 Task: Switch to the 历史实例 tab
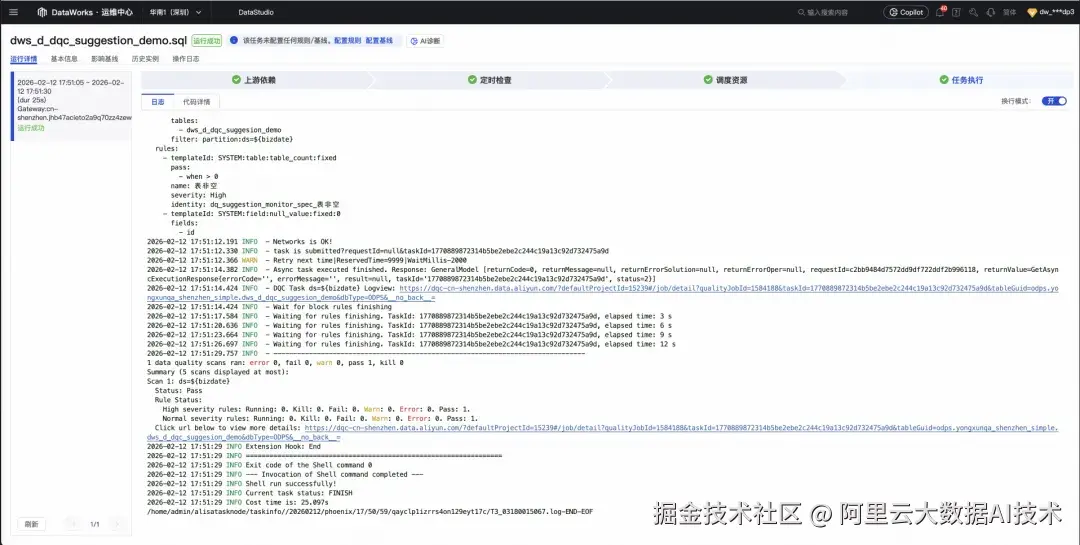(145, 59)
